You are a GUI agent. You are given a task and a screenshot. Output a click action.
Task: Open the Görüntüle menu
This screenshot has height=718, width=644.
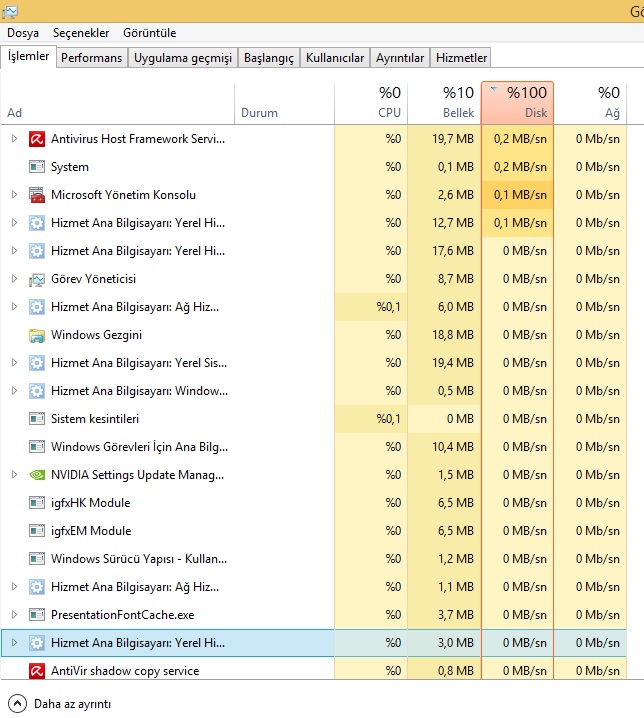click(x=150, y=33)
